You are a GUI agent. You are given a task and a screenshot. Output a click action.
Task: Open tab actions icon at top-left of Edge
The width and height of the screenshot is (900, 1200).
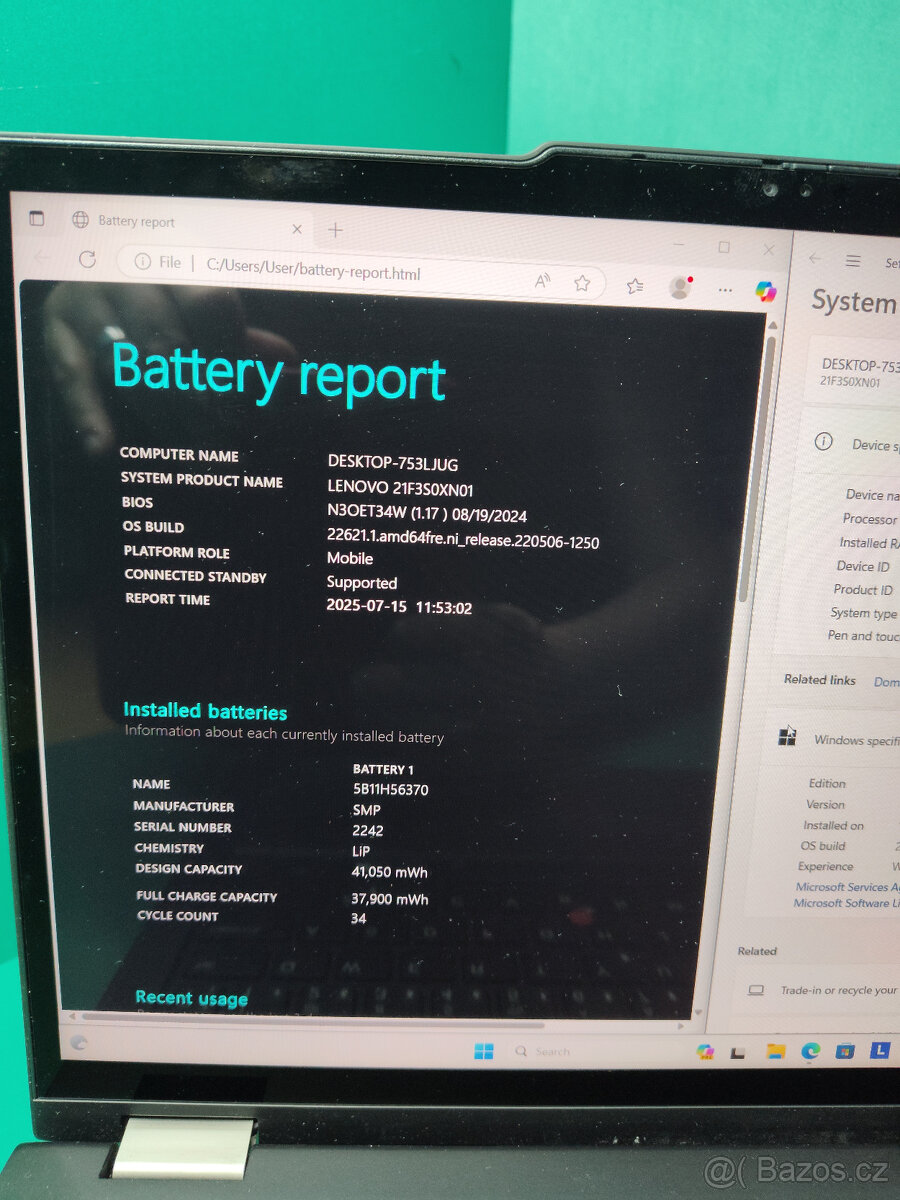38,218
